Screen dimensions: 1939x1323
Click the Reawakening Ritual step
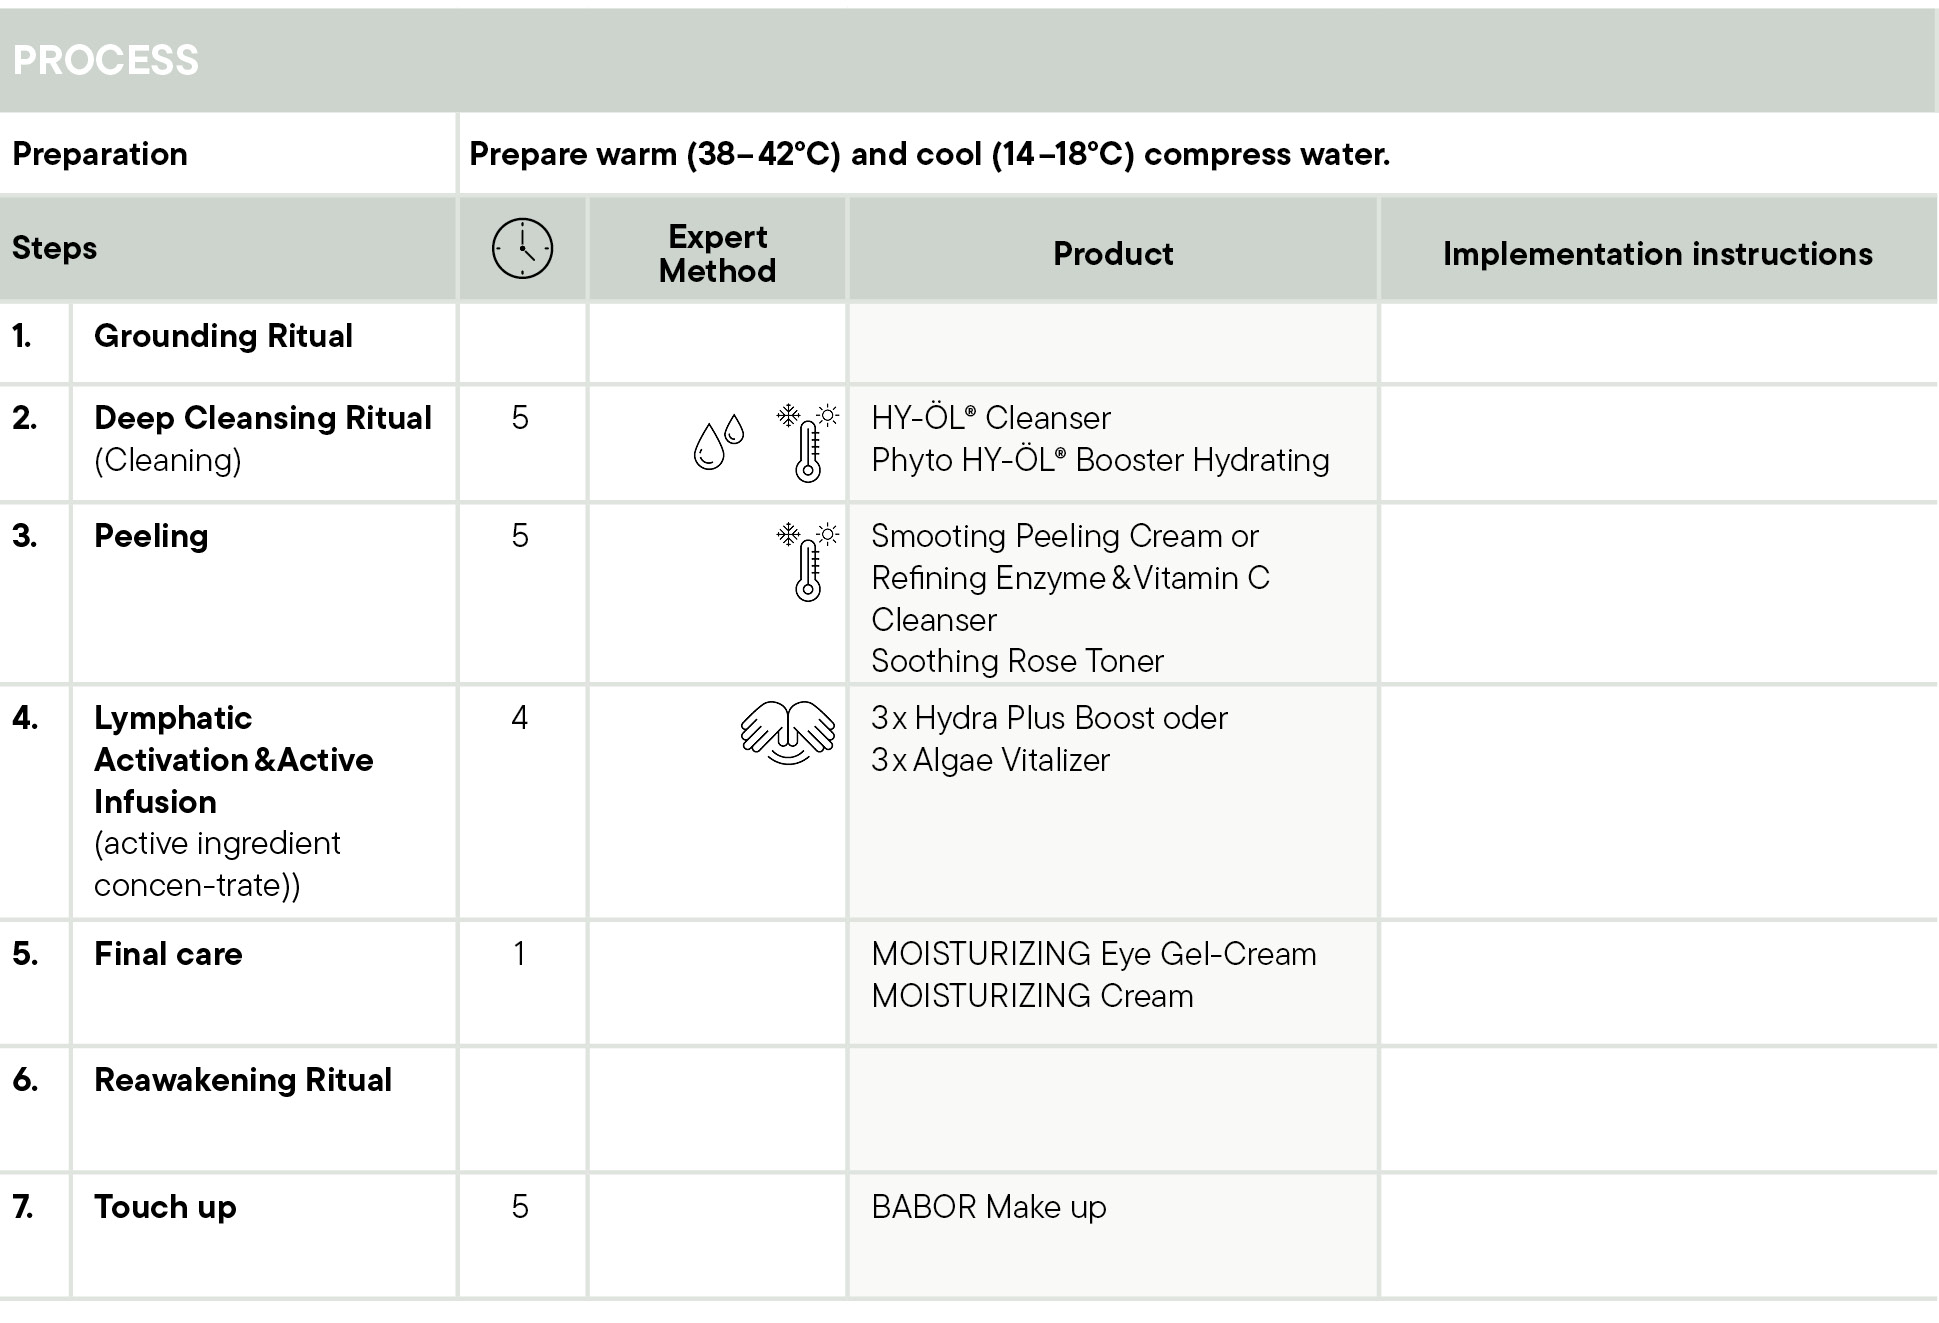pyautogui.click(x=242, y=1080)
